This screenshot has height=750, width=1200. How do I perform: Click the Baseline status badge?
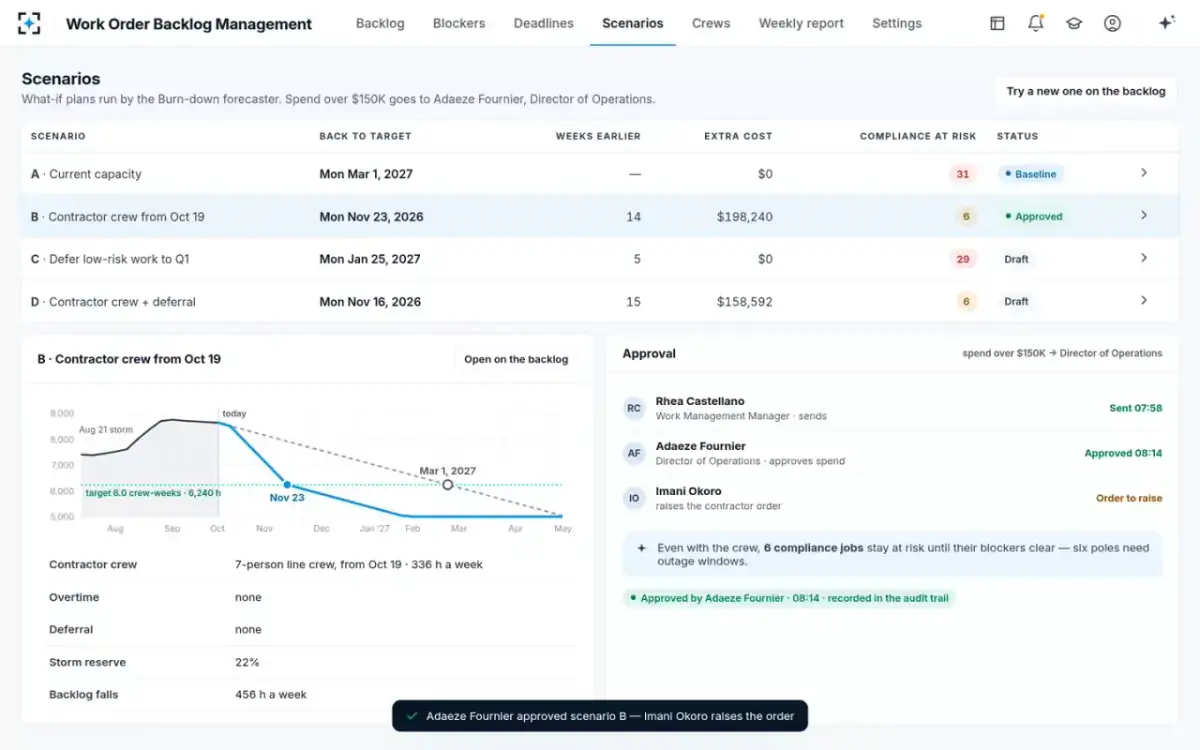1030,174
